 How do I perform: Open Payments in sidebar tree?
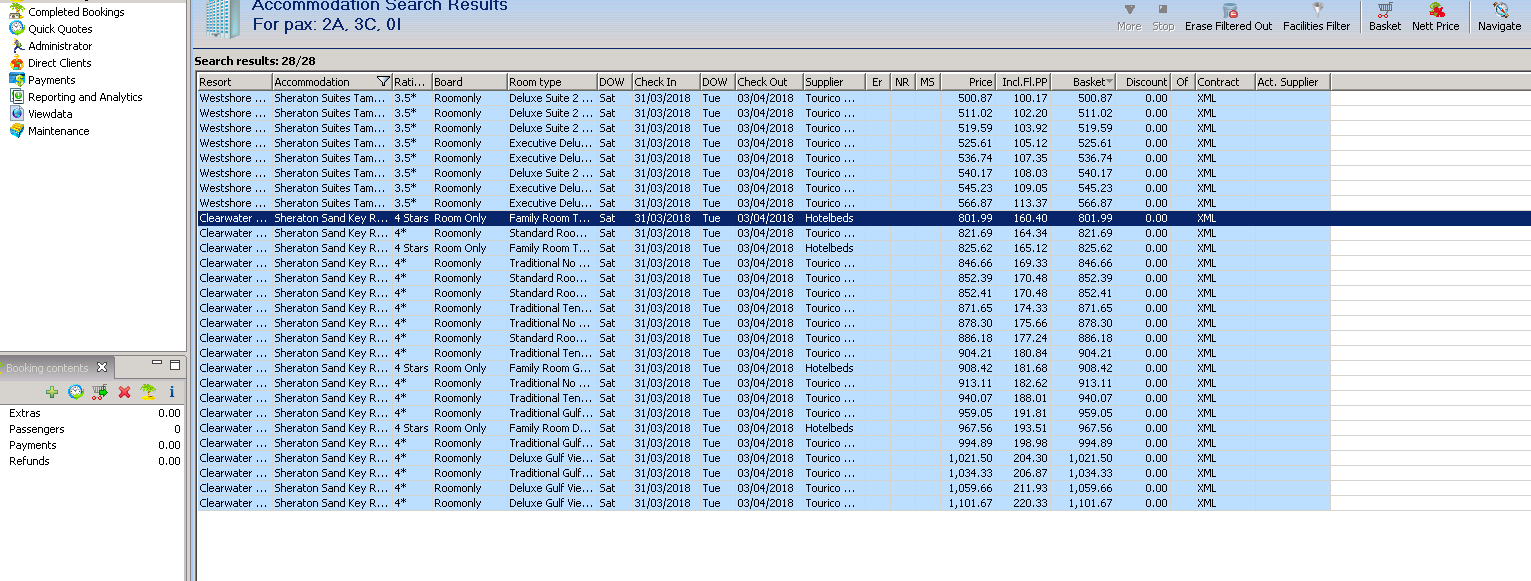[51, 80]
